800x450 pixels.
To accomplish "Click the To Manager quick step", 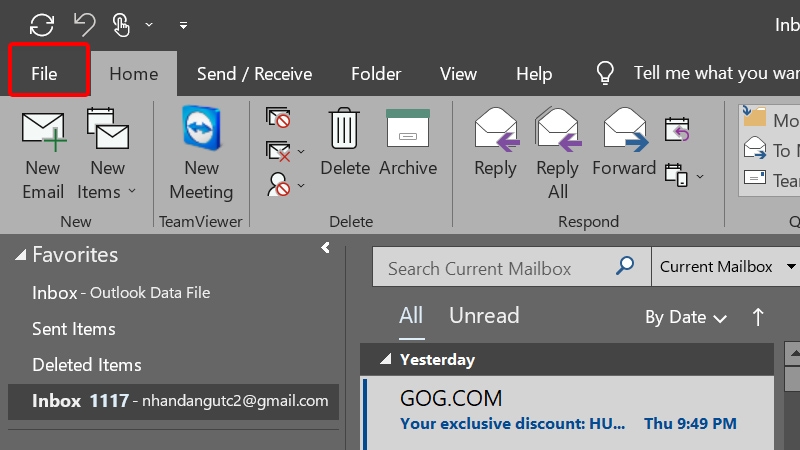I will point(770,150).
